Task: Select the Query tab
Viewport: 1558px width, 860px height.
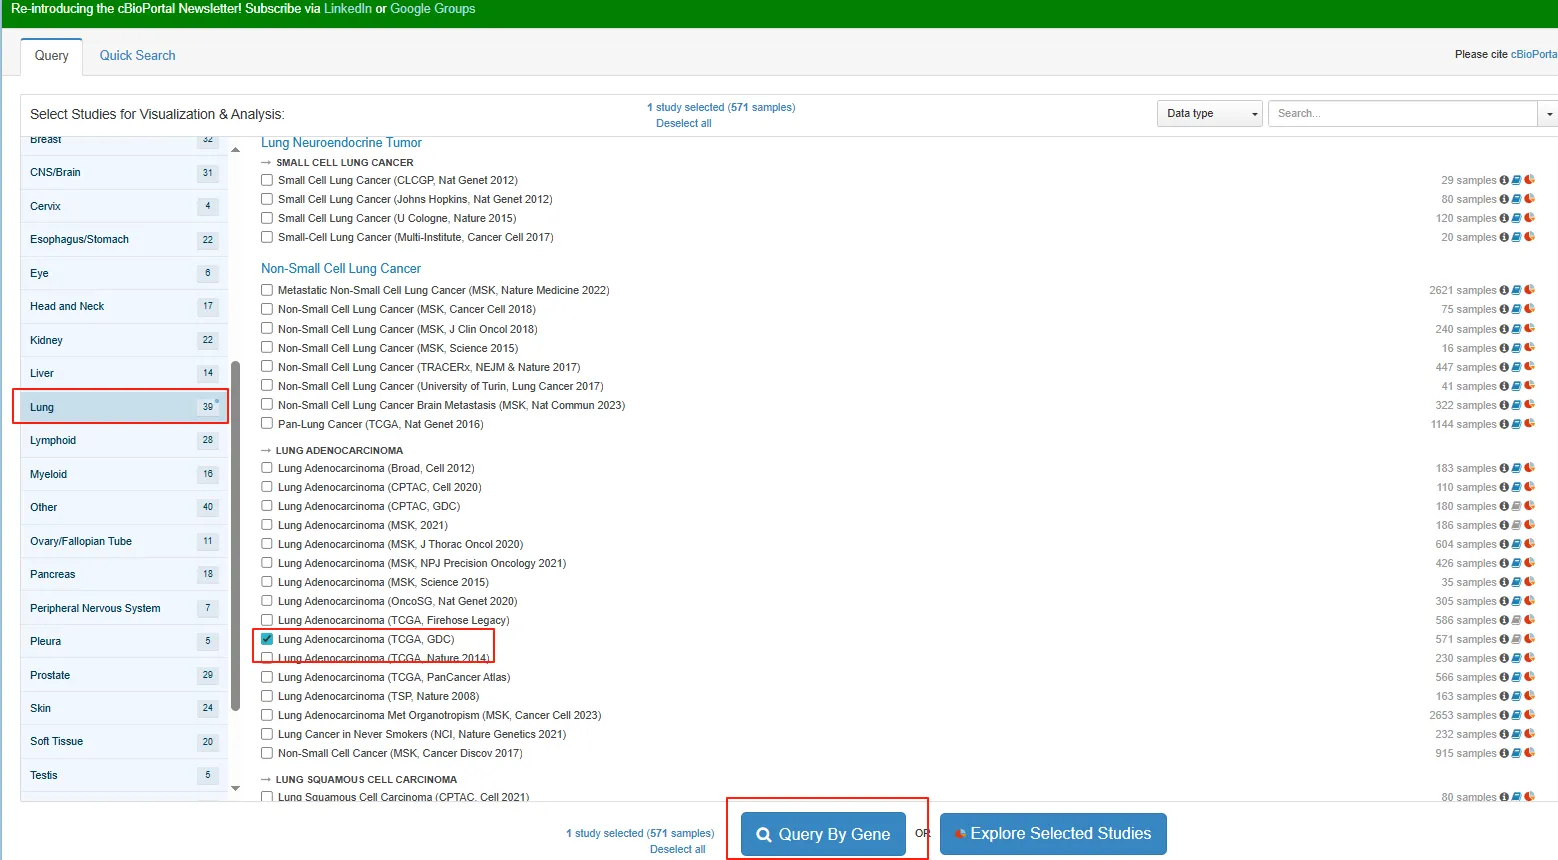Action: tap(52, 56)
